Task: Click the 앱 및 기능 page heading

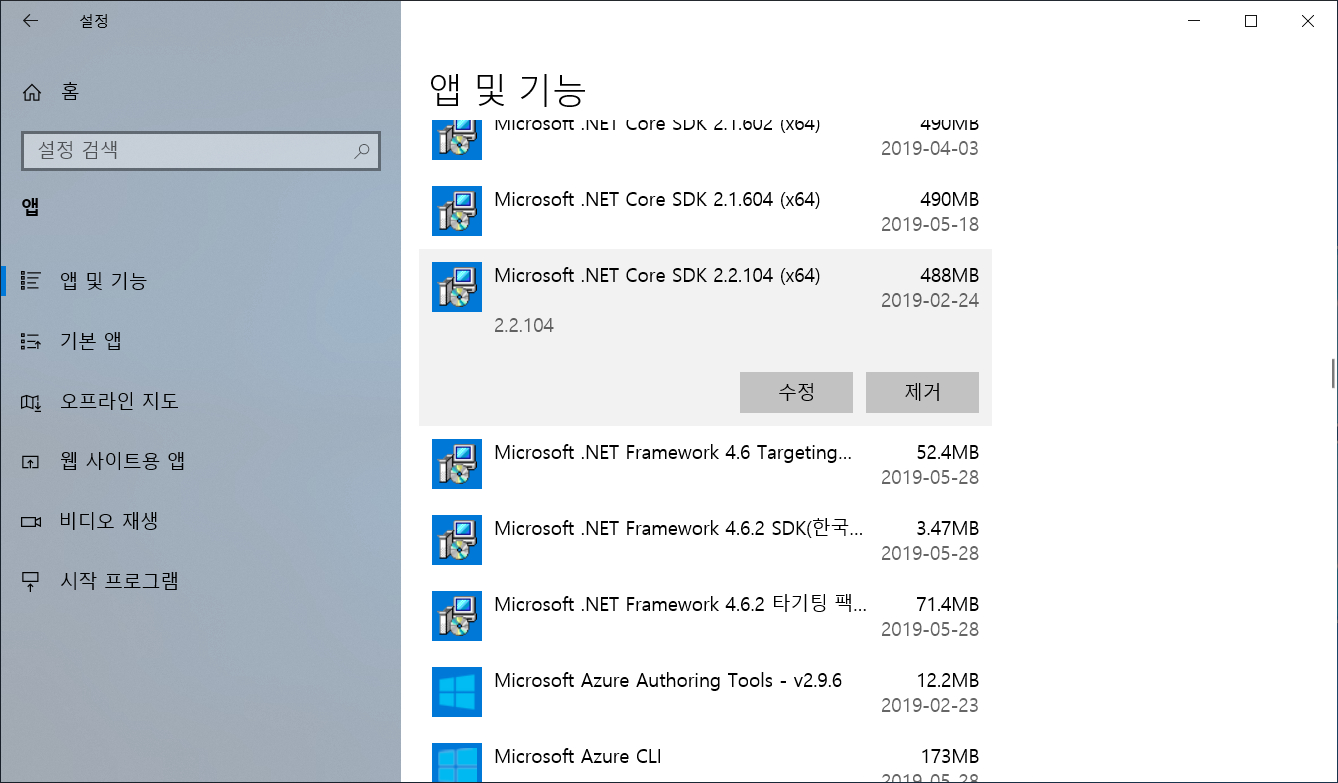Action: [x=507, y=89]
